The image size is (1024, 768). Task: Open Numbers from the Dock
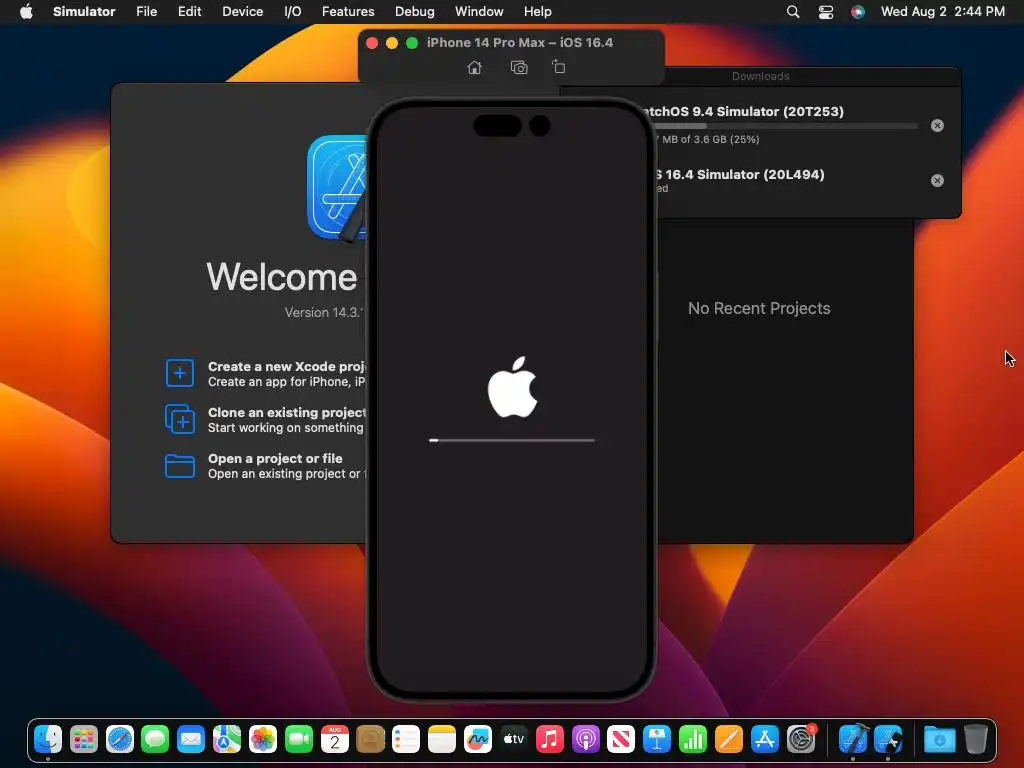pyautogui.click(x=692, y=739)
